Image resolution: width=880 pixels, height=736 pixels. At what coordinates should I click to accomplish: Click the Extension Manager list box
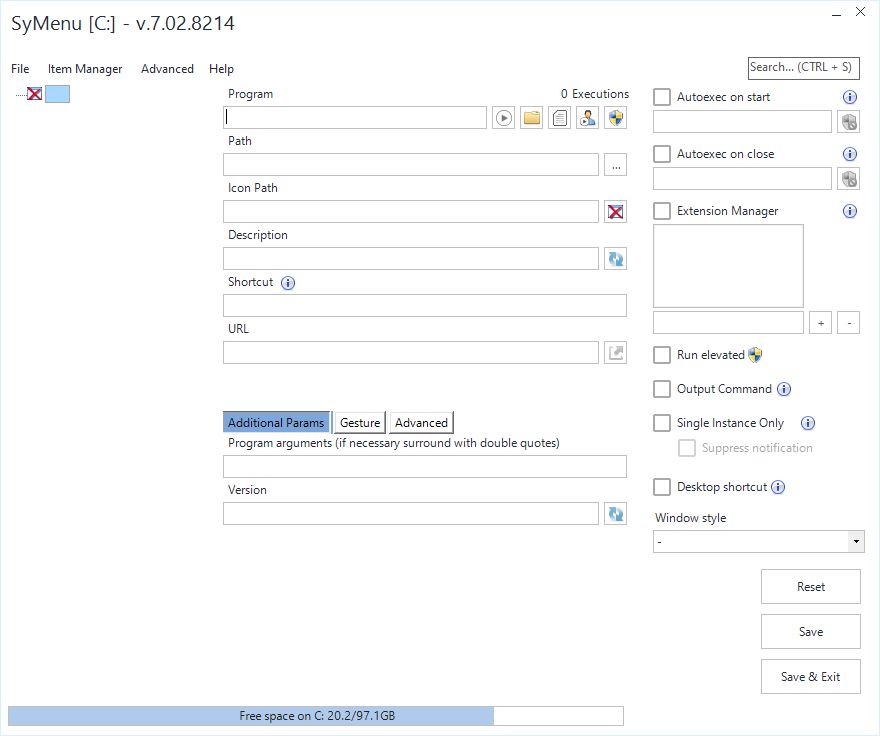(728, 266)
